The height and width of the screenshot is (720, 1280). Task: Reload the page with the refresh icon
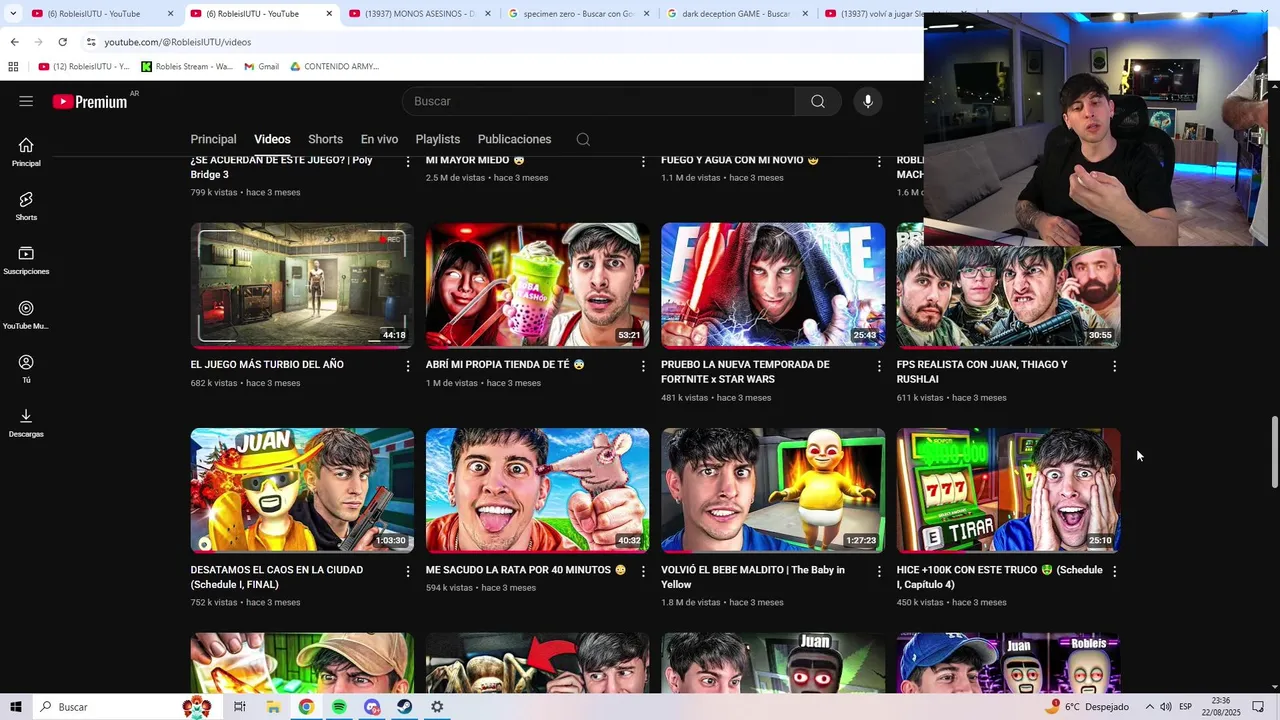click(62, 42)
